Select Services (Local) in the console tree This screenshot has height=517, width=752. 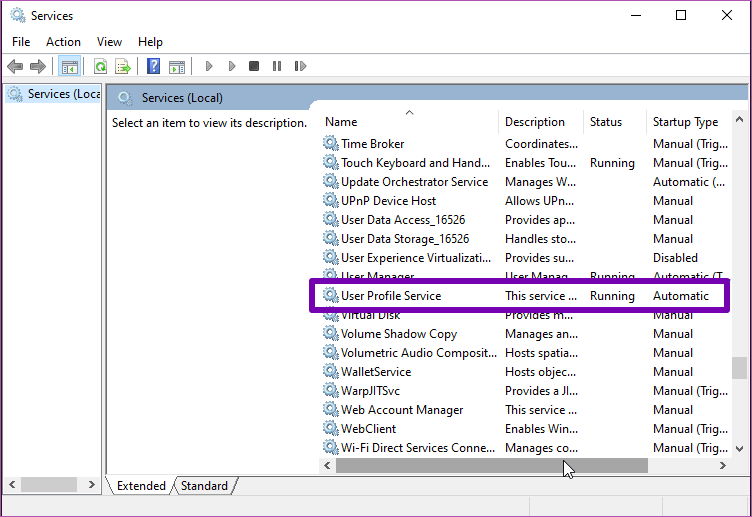tap(56, 94)
